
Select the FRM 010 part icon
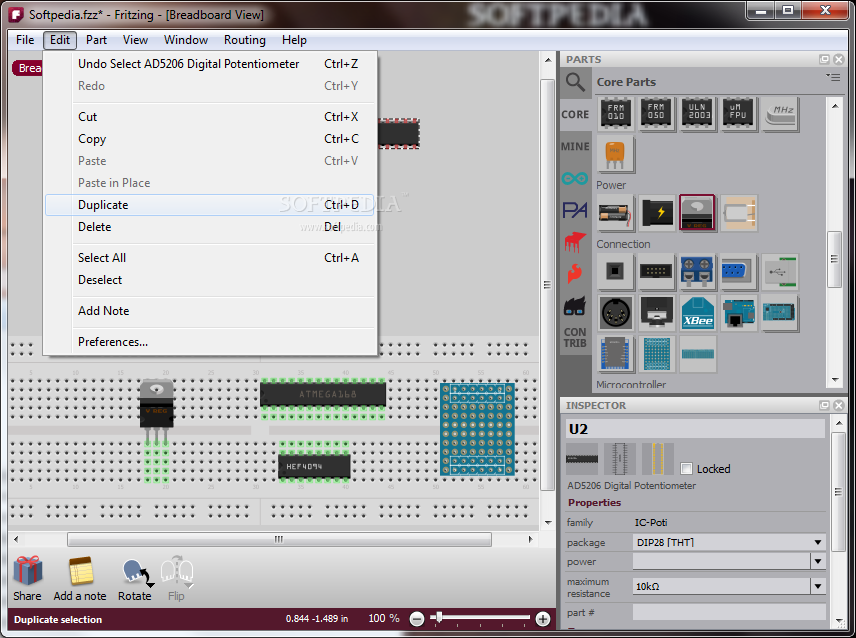click(616, 113)
